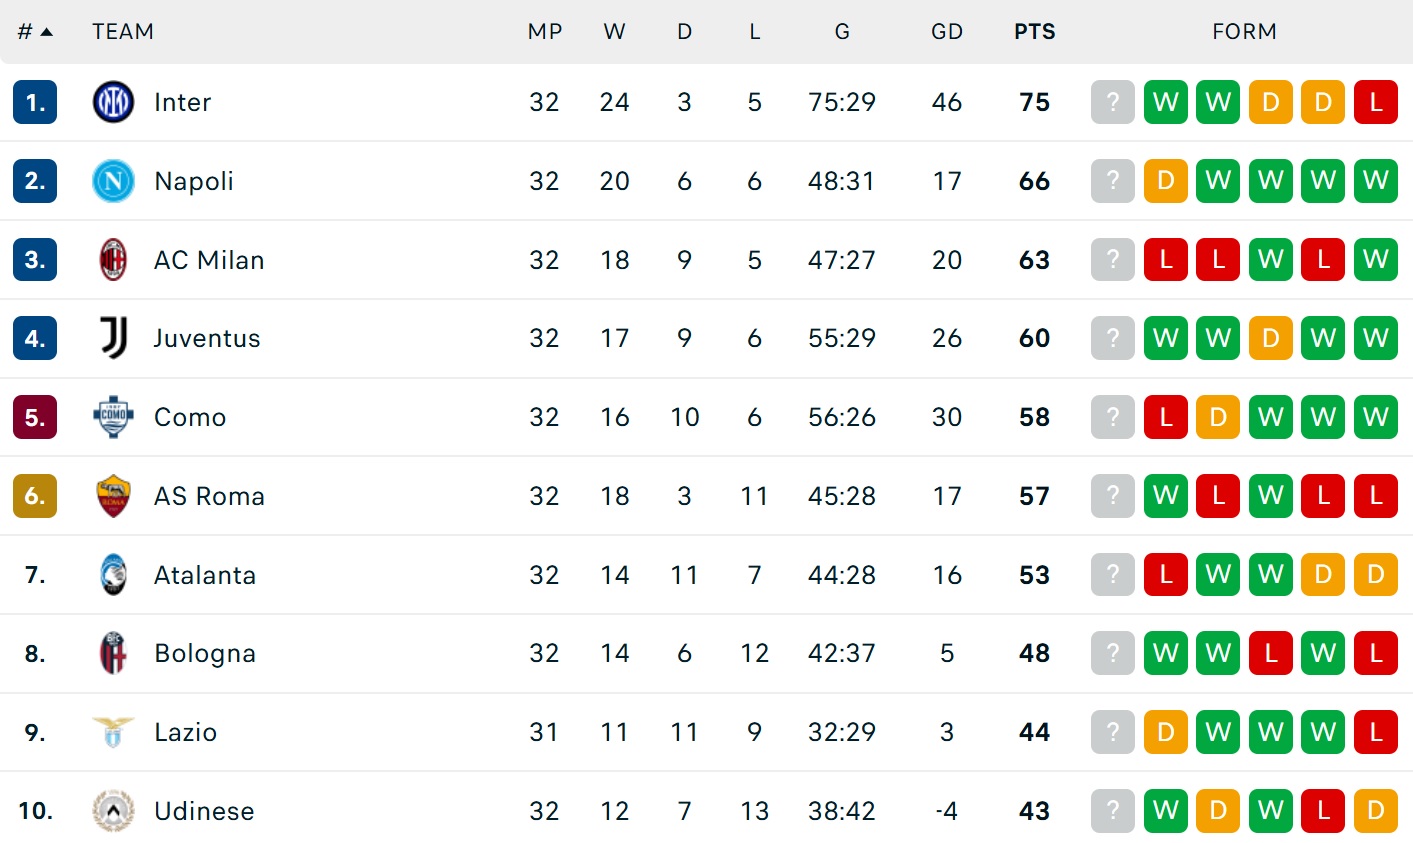Viewport: 1413px width, 843px height.
Task: Open the Atalanta team name link
Action: pyautogui.click(x=205, y=575)
